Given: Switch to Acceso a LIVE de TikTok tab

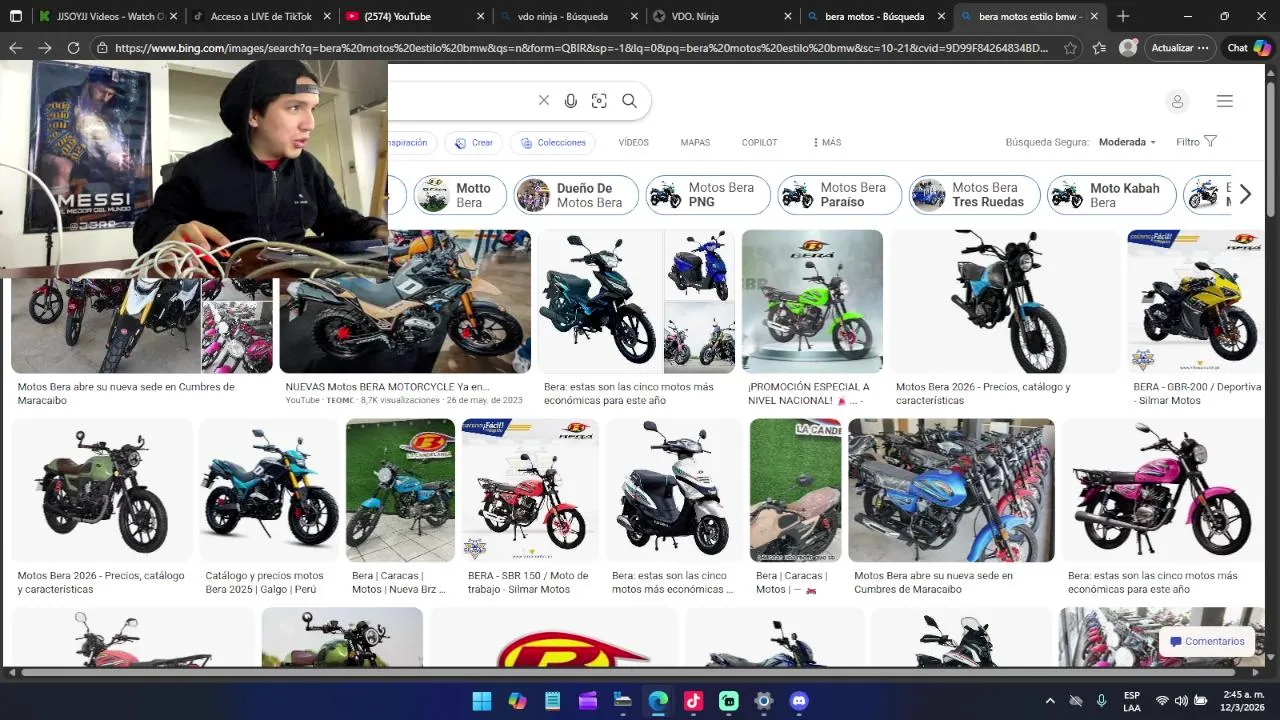Looking at the screenshot, I should (260, 16).
